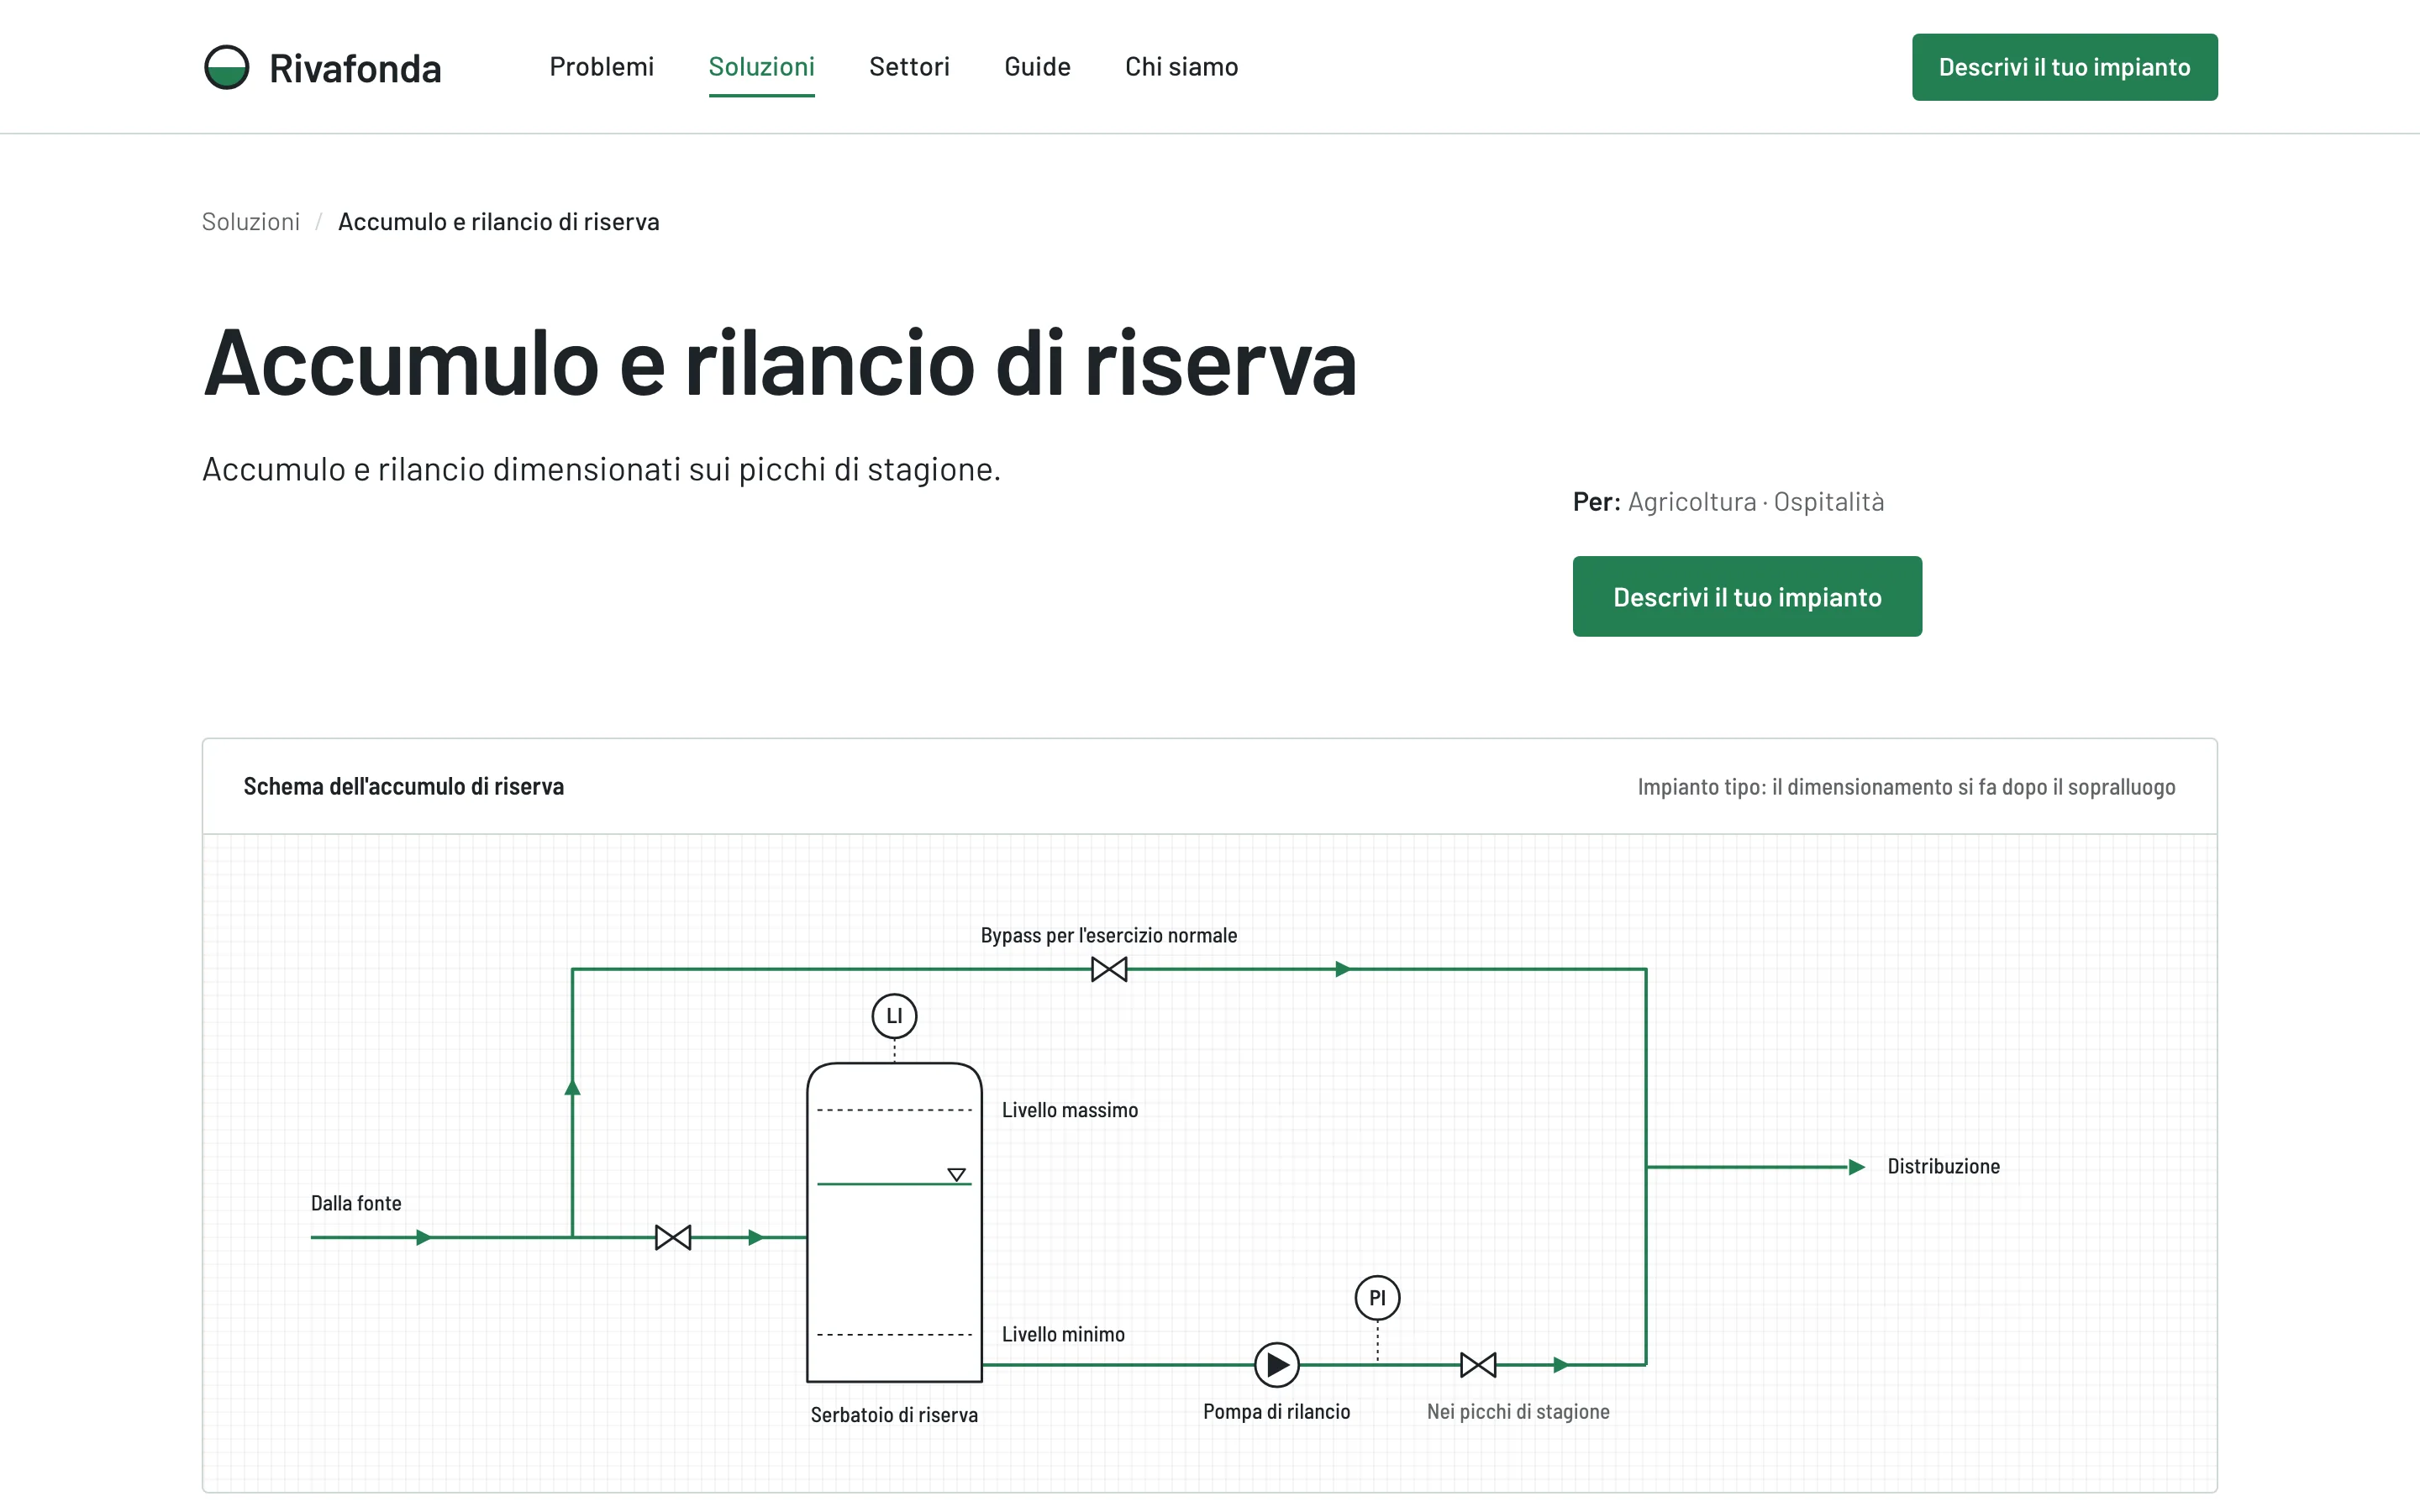Click the Ospitalità sector label
Viewport: 2420px width, 1512px height.
[x=1829, y=502]
